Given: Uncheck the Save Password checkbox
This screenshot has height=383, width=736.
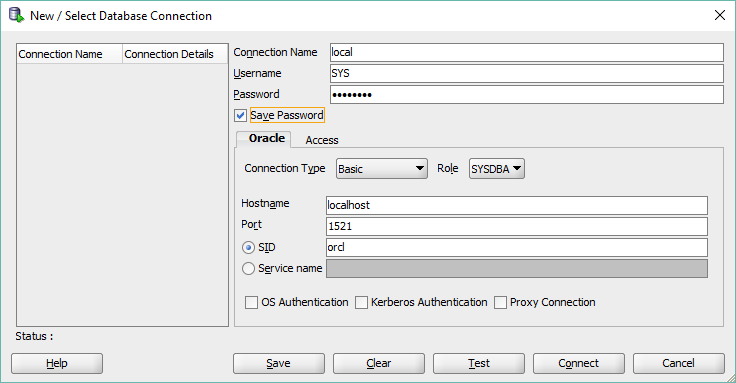Looking at the screenshot, I should 240,115.
